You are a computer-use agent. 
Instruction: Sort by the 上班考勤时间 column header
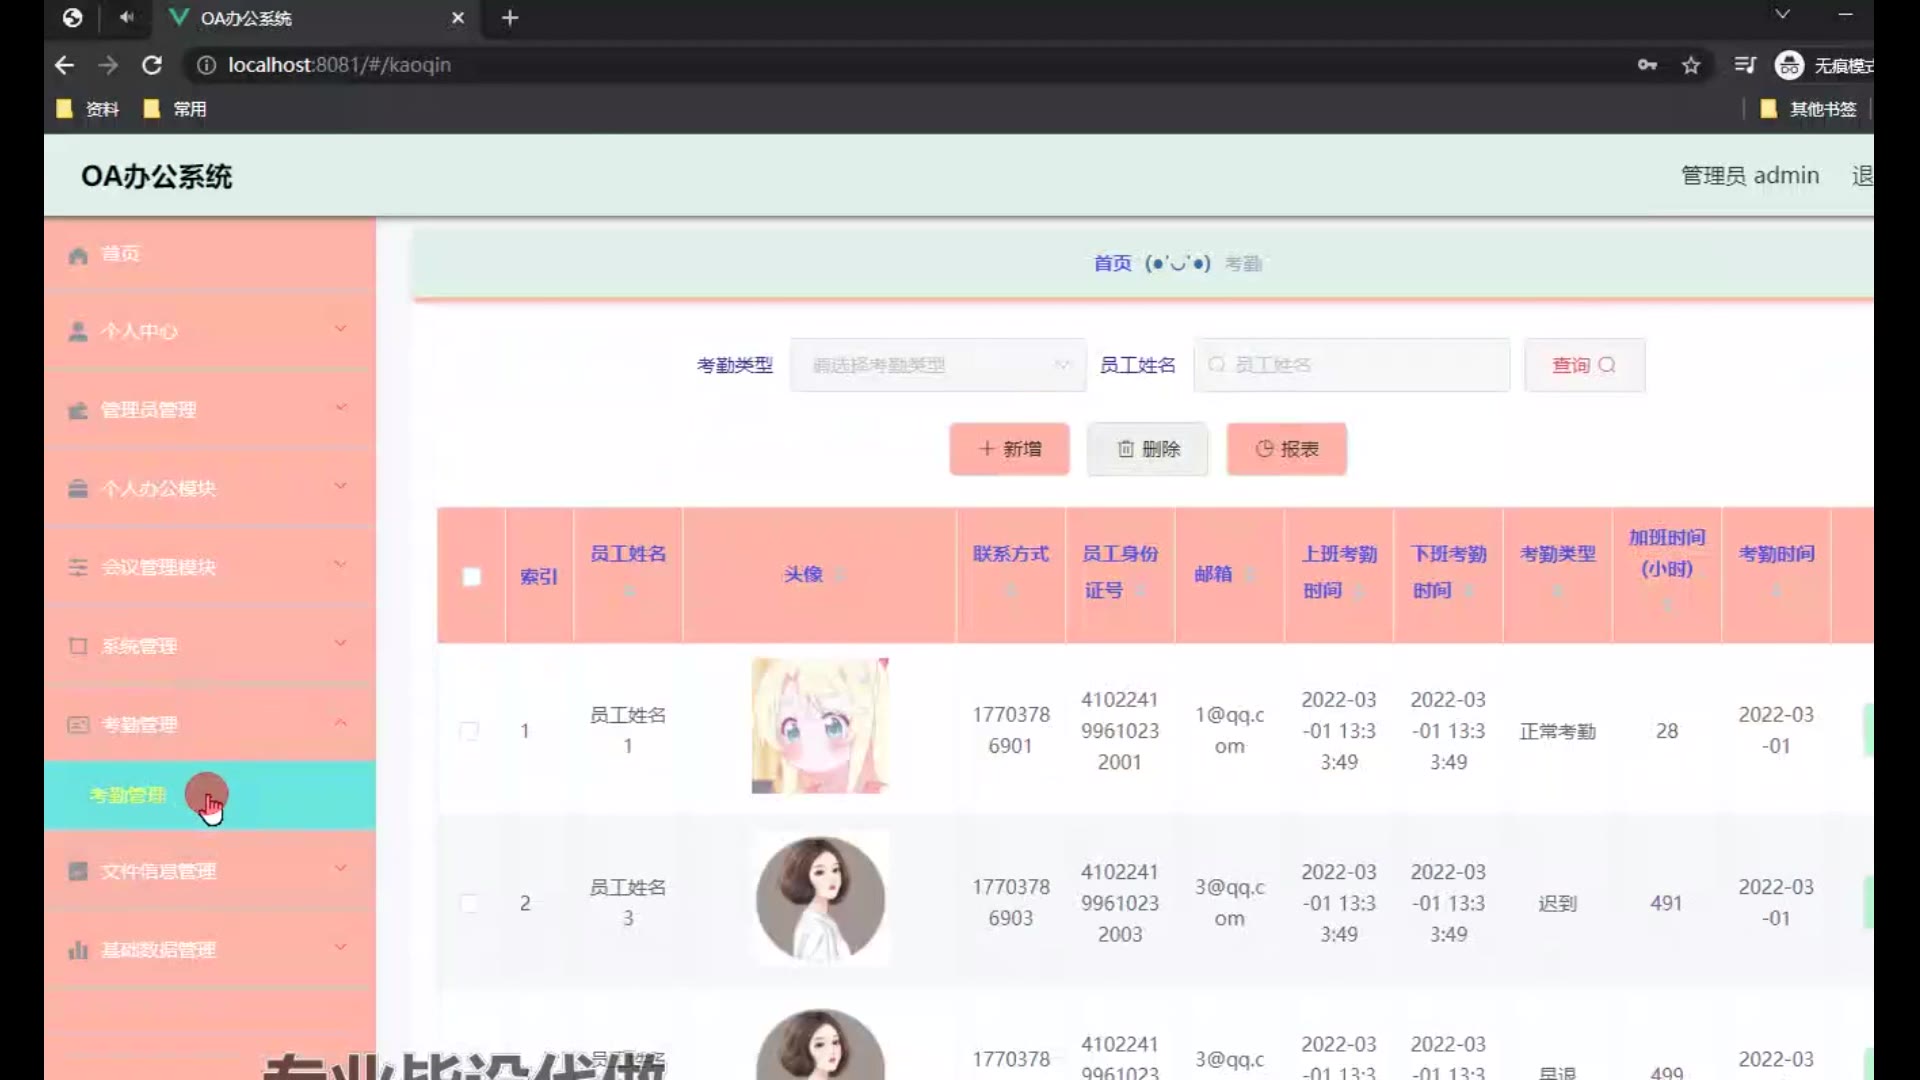pos(1339,573)
